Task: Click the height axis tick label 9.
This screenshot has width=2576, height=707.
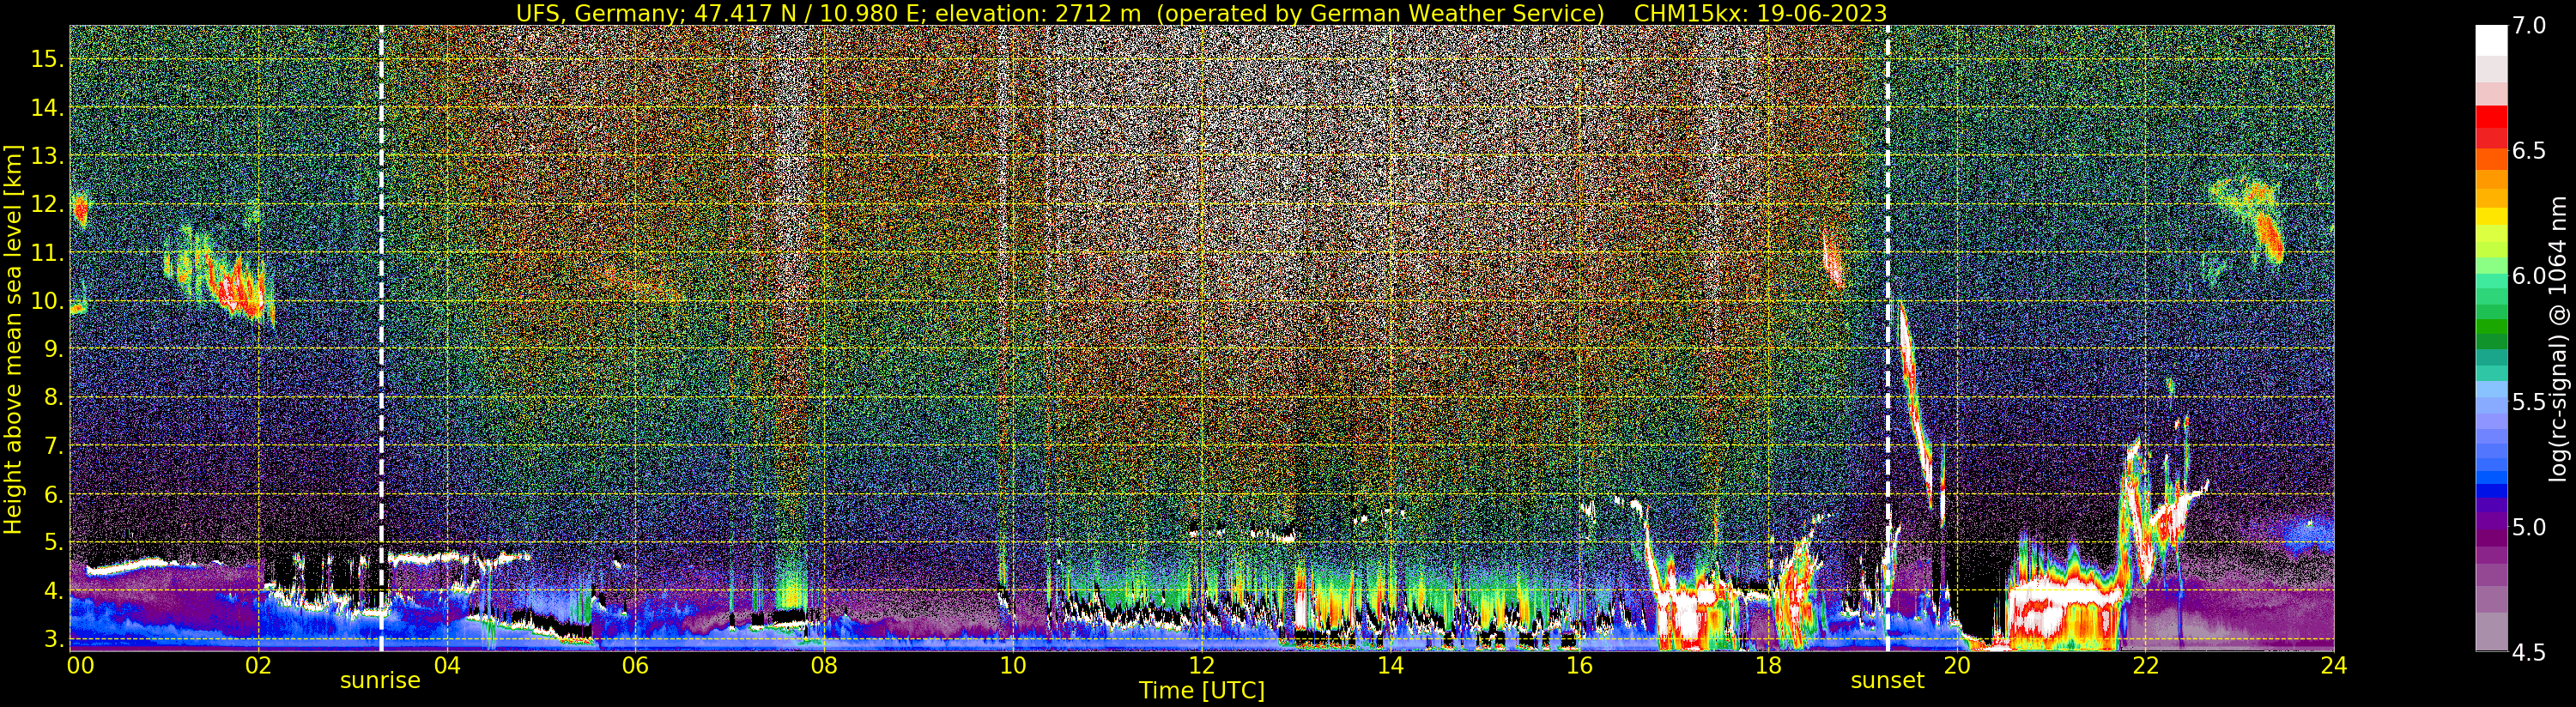Action: tap(54, 349)
